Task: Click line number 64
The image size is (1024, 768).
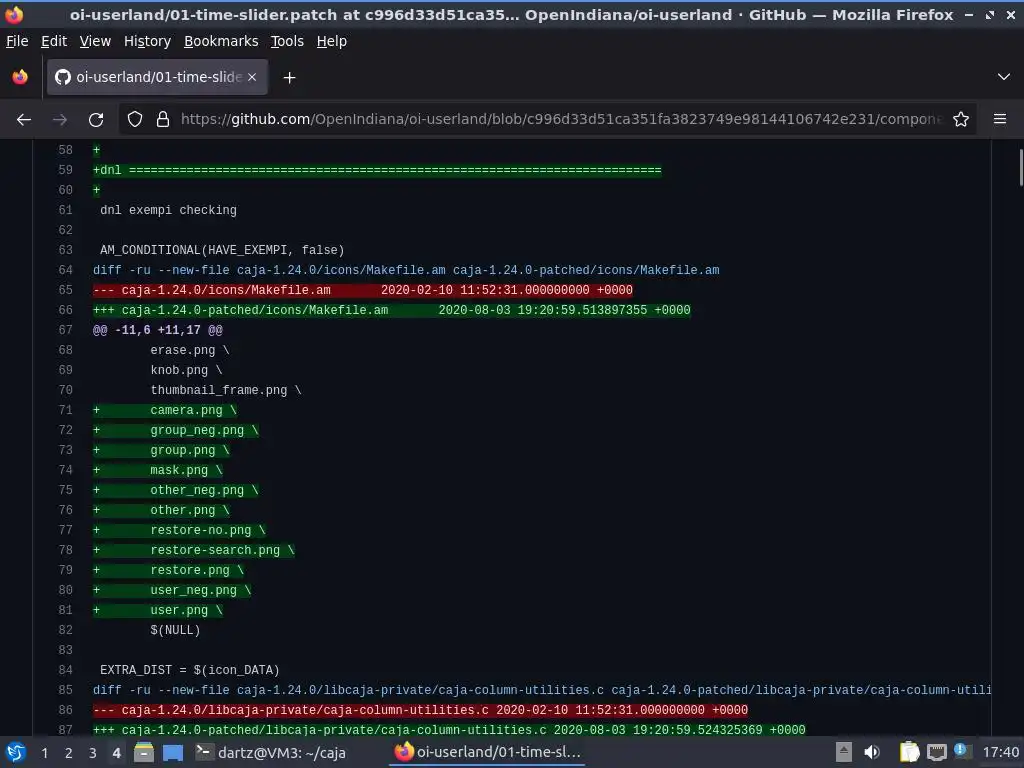Action: click(x=65, y=270)
